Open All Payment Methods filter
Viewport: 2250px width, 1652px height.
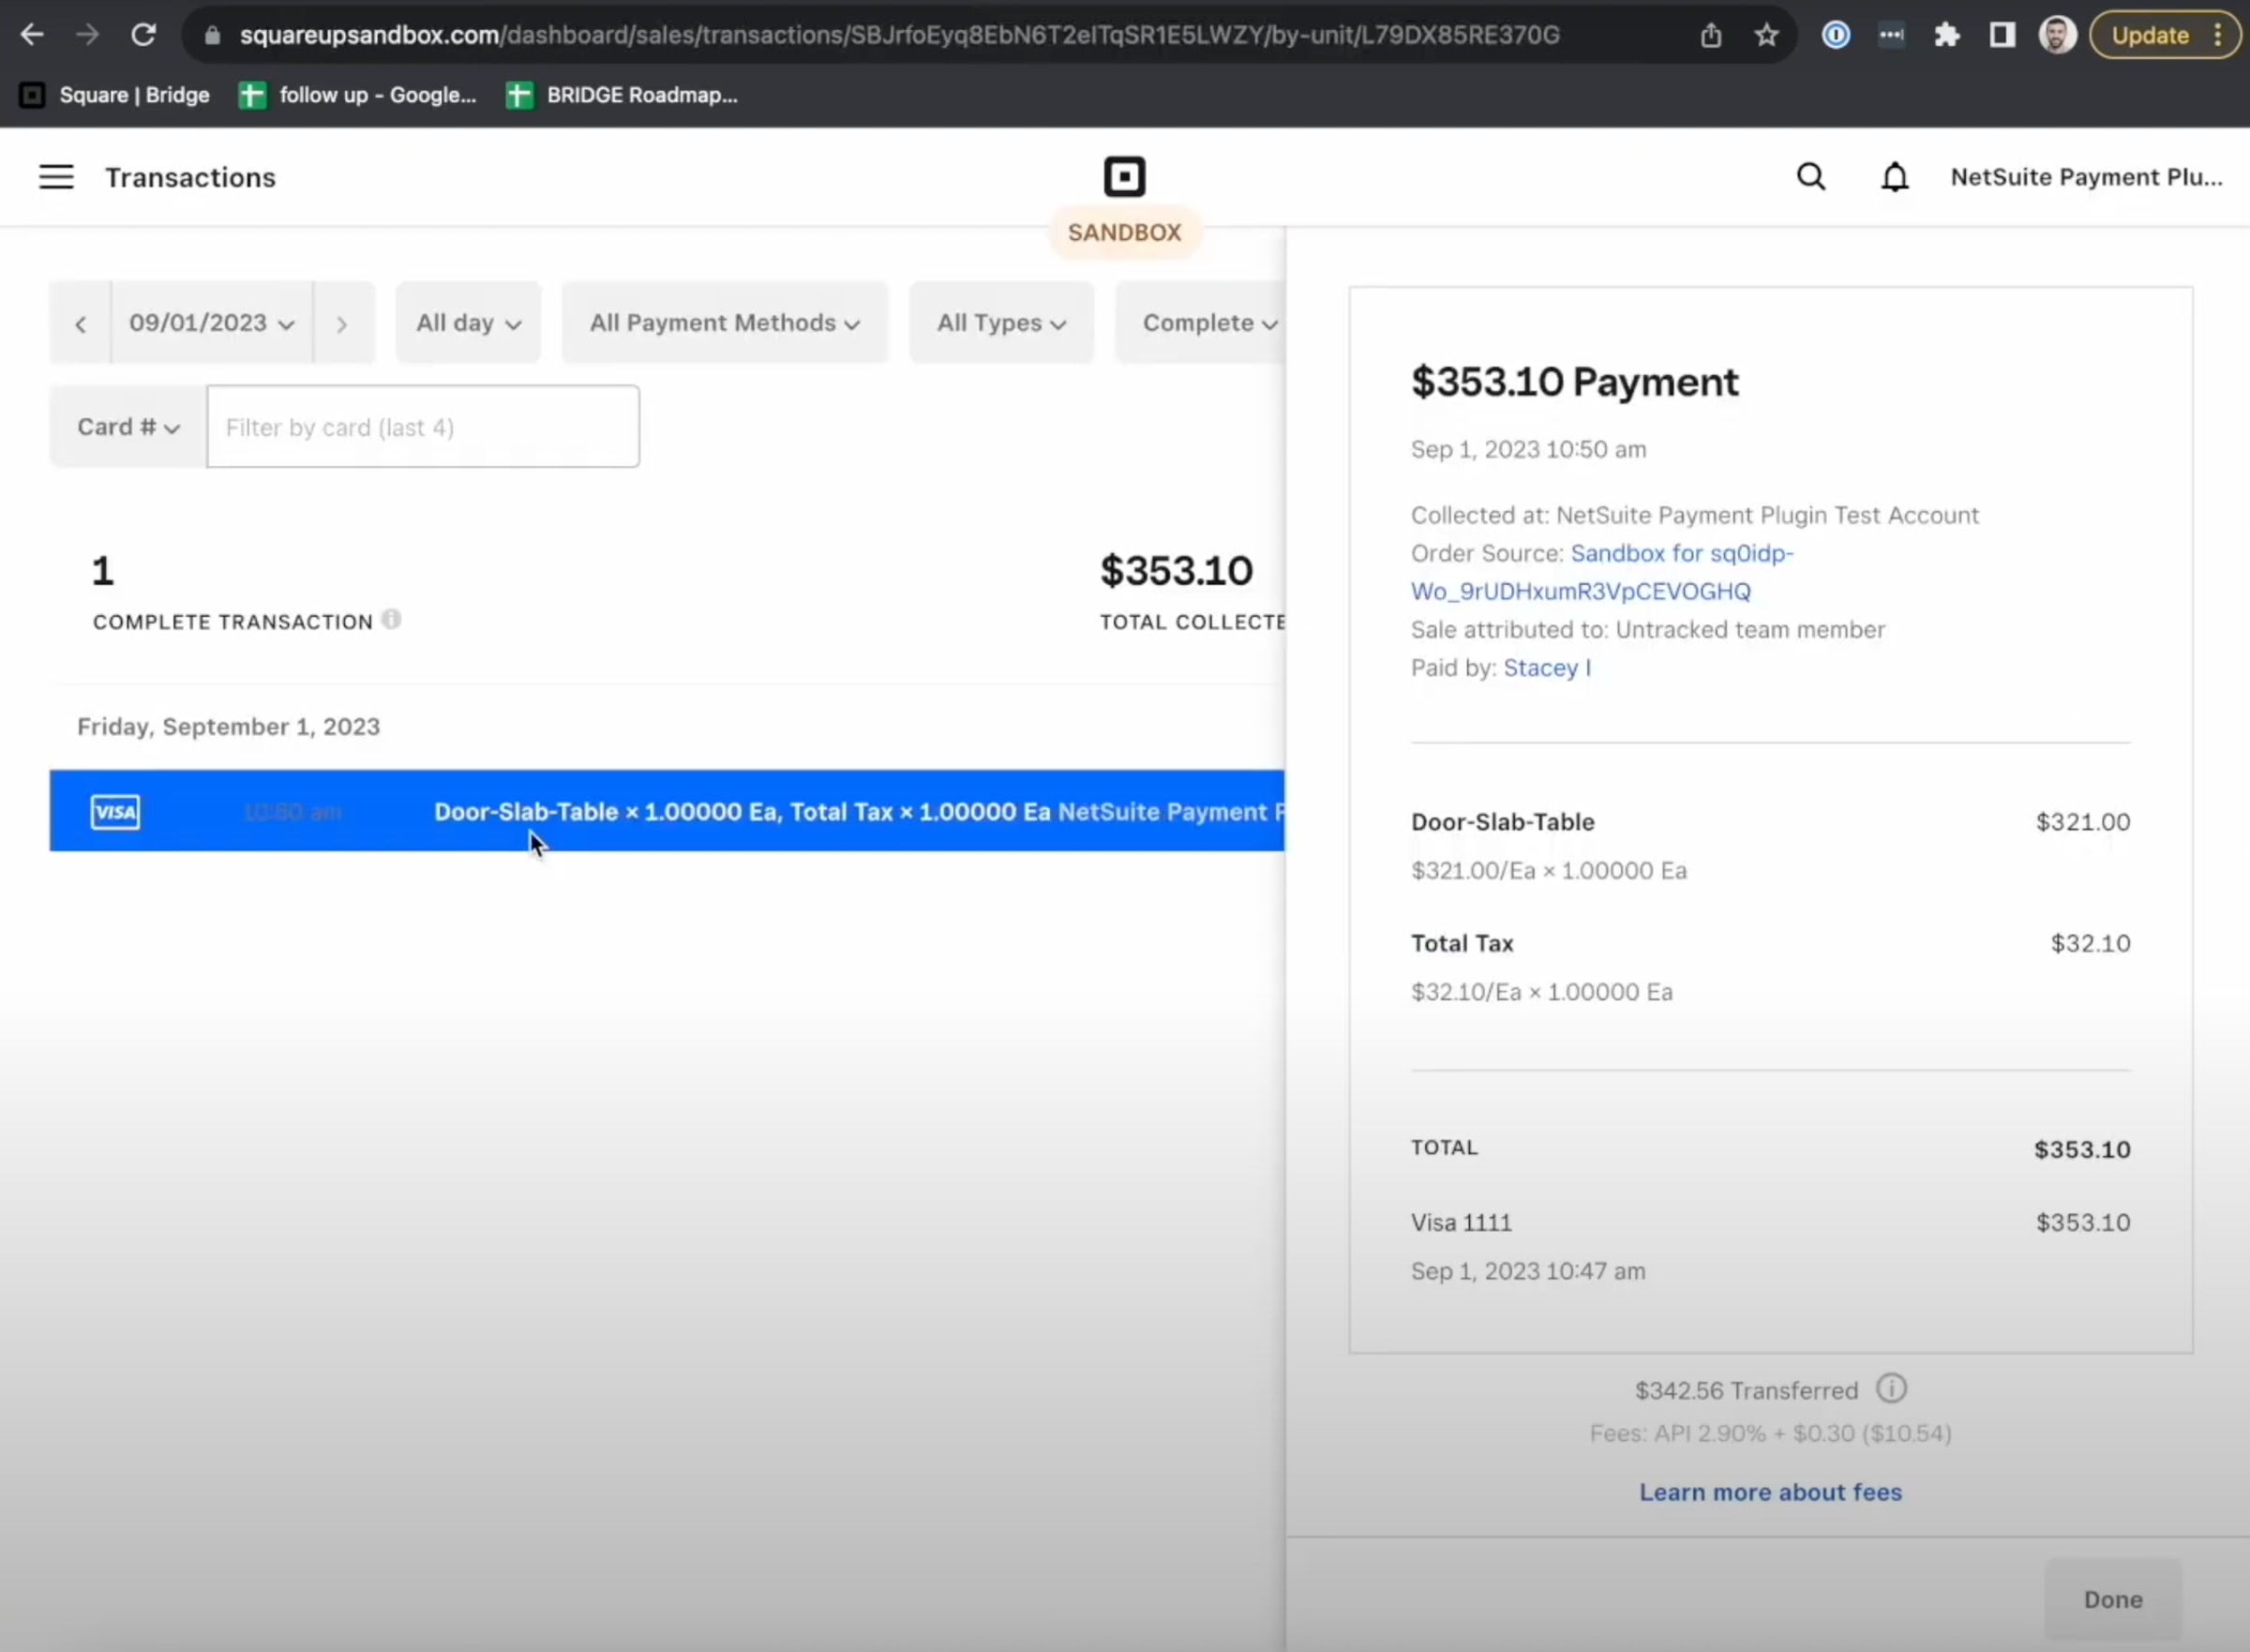pyautogui.click(x=724, y=323)
